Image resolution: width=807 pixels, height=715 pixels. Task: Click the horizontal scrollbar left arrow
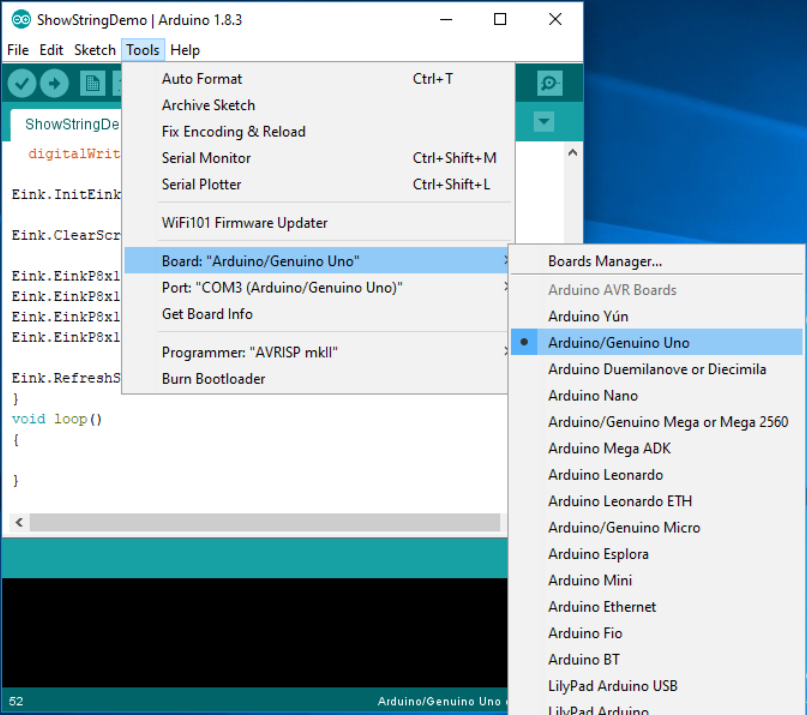pos(19,522)
